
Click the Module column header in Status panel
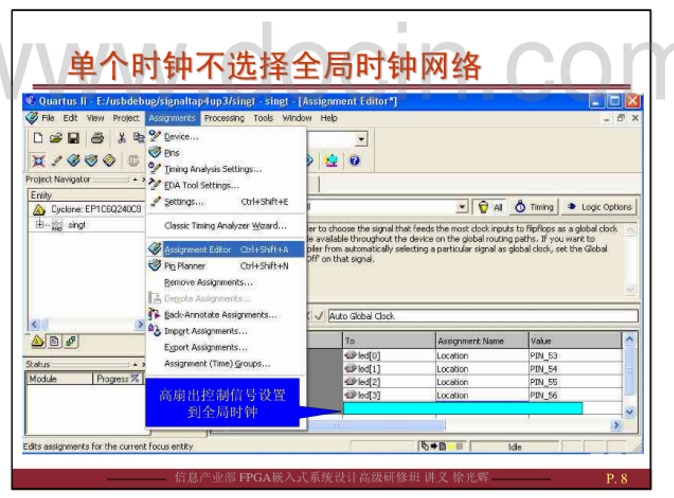click(60, 379)
